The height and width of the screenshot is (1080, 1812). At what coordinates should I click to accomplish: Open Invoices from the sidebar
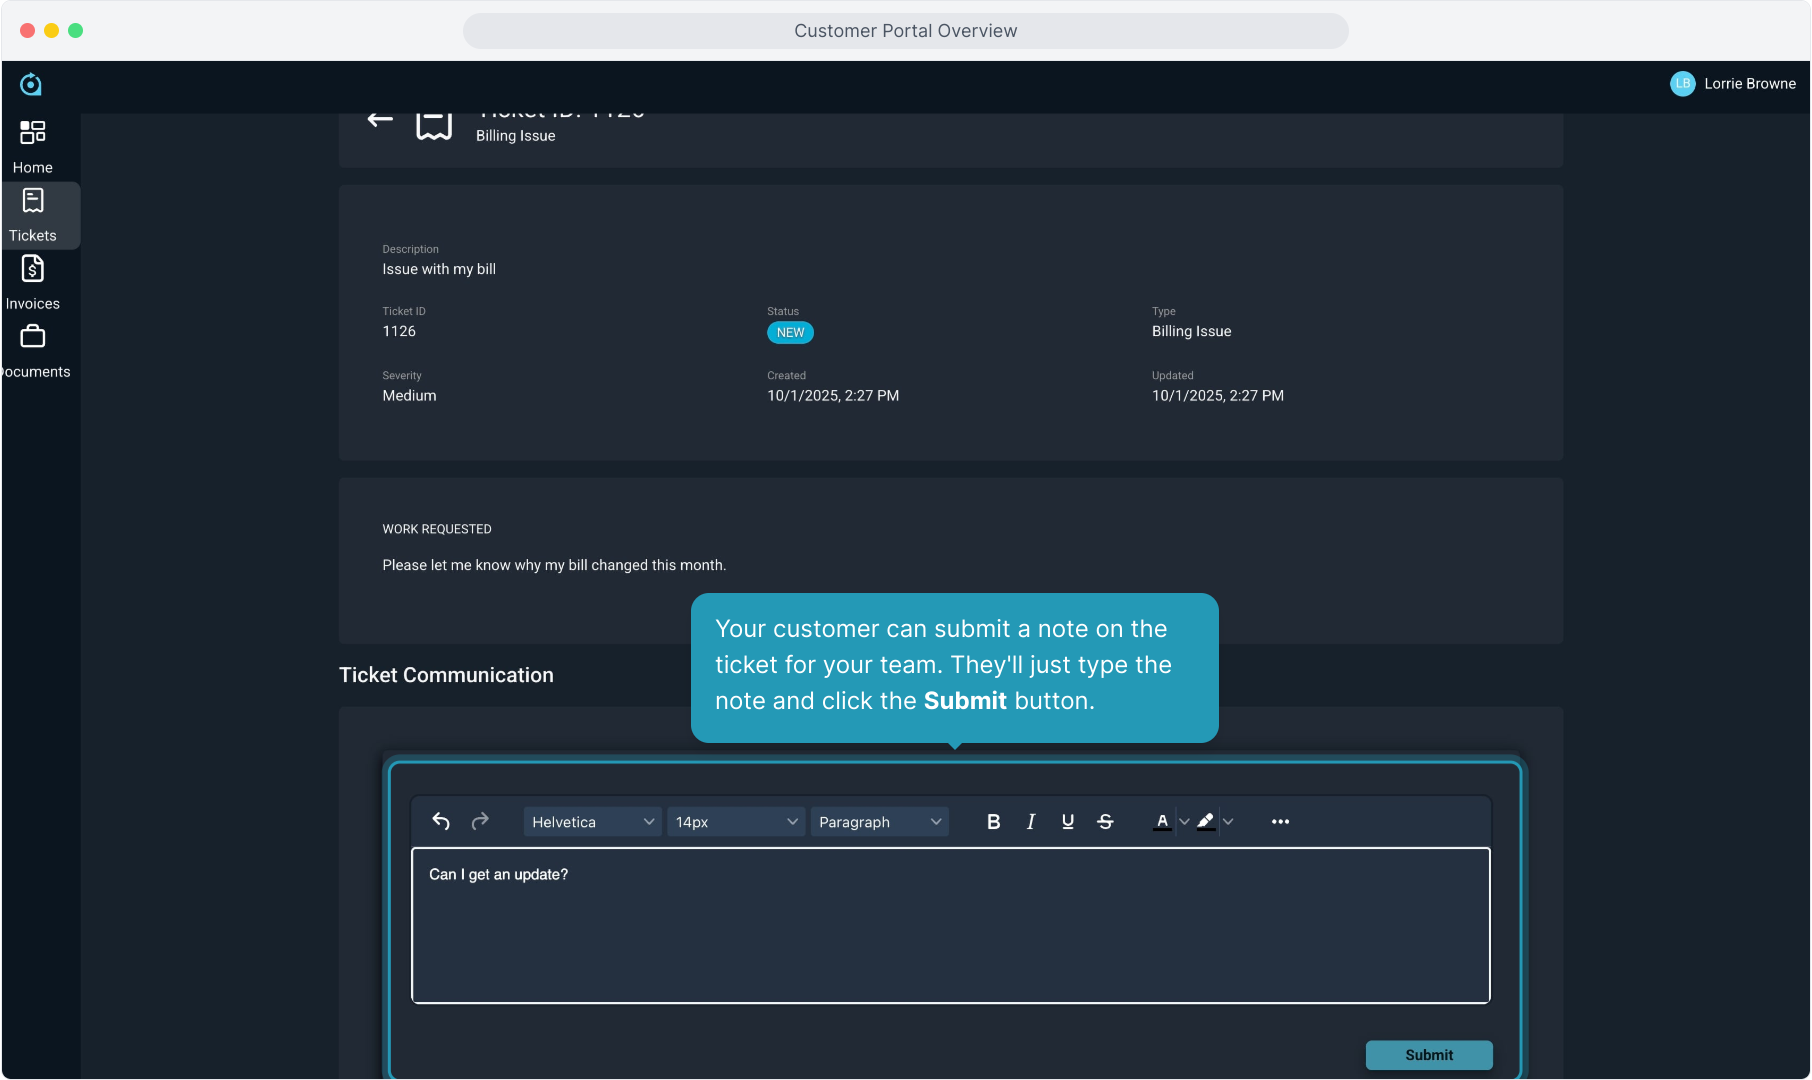tap(33, 282)
